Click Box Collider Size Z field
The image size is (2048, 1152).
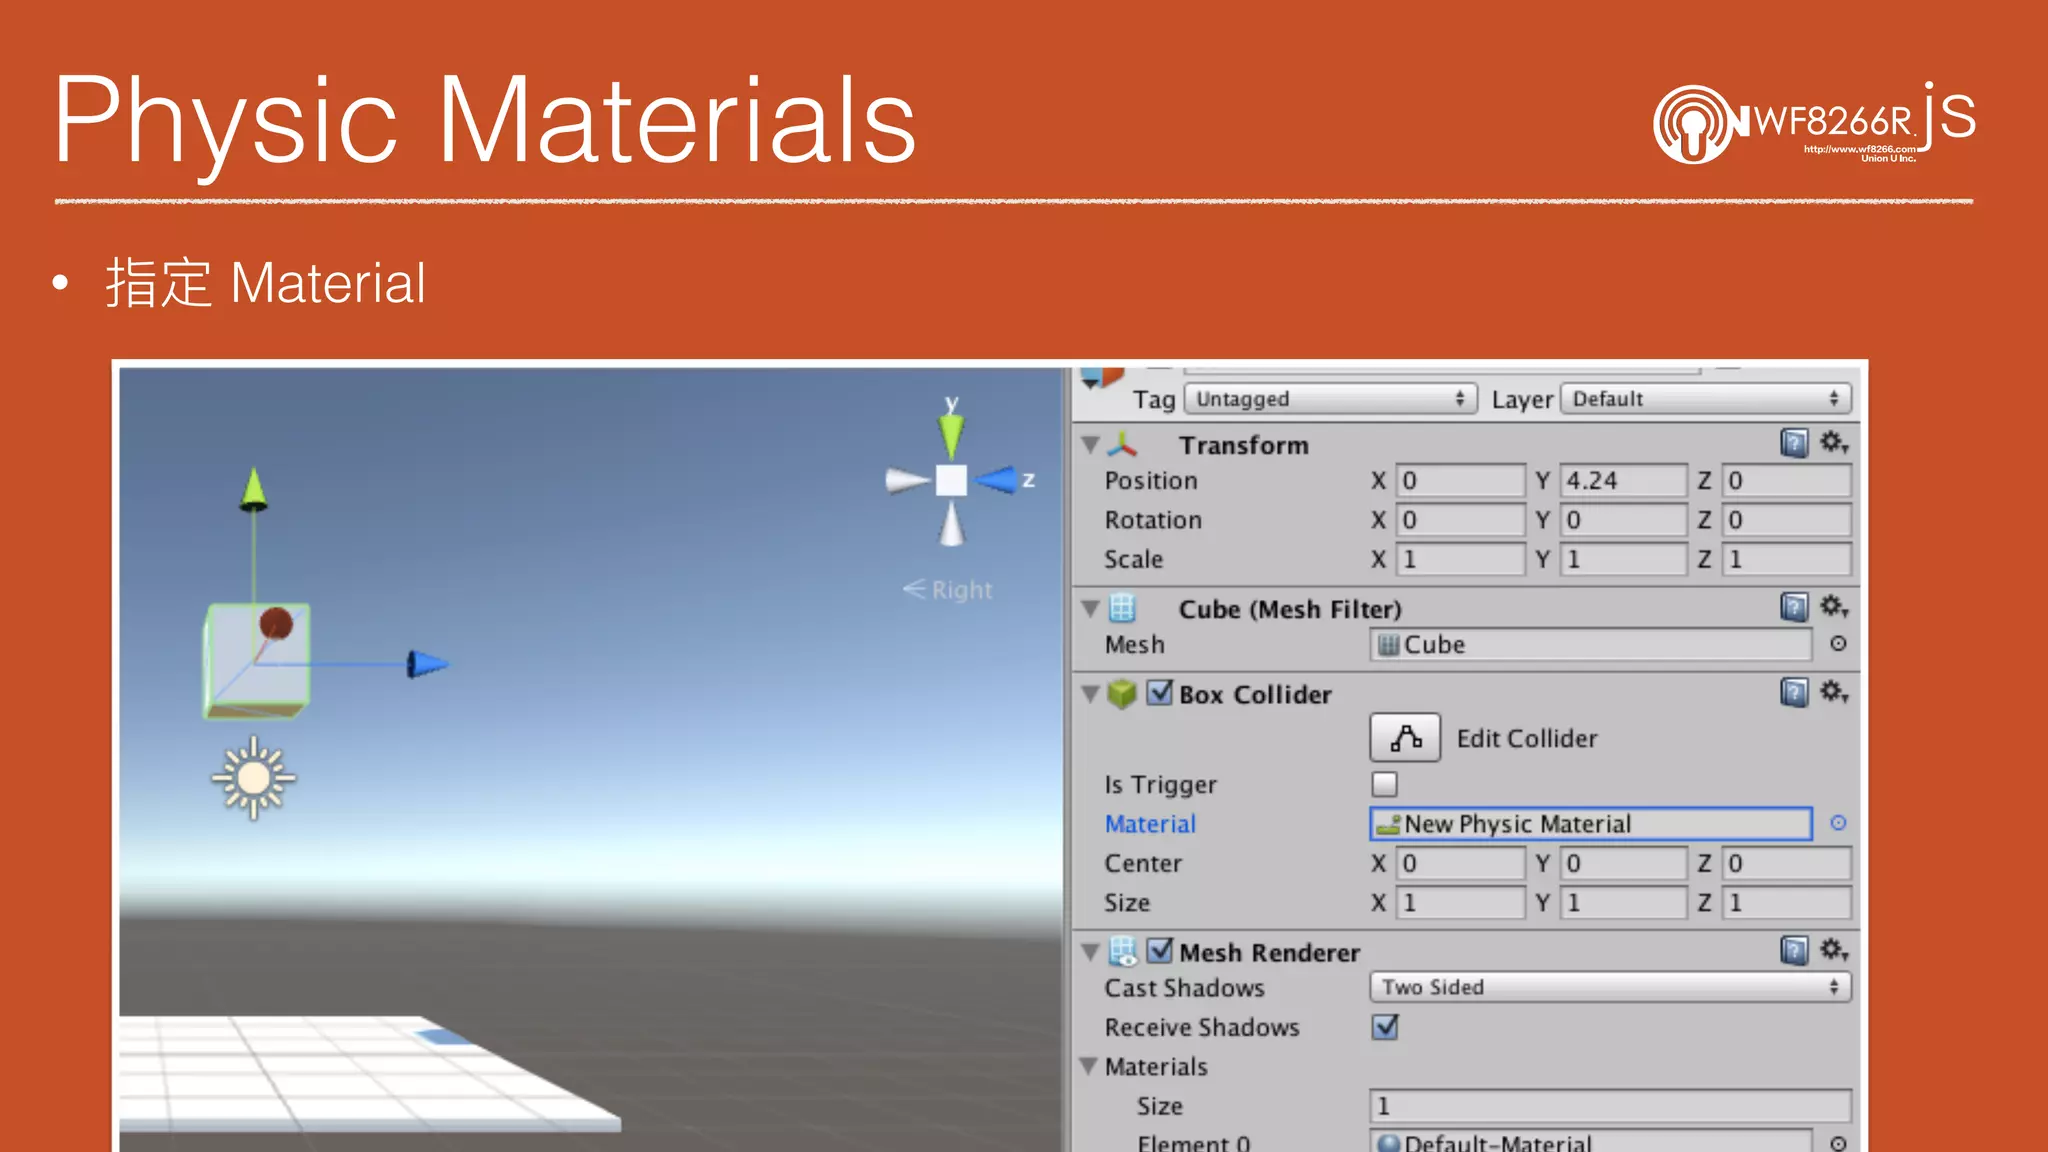1787,903
